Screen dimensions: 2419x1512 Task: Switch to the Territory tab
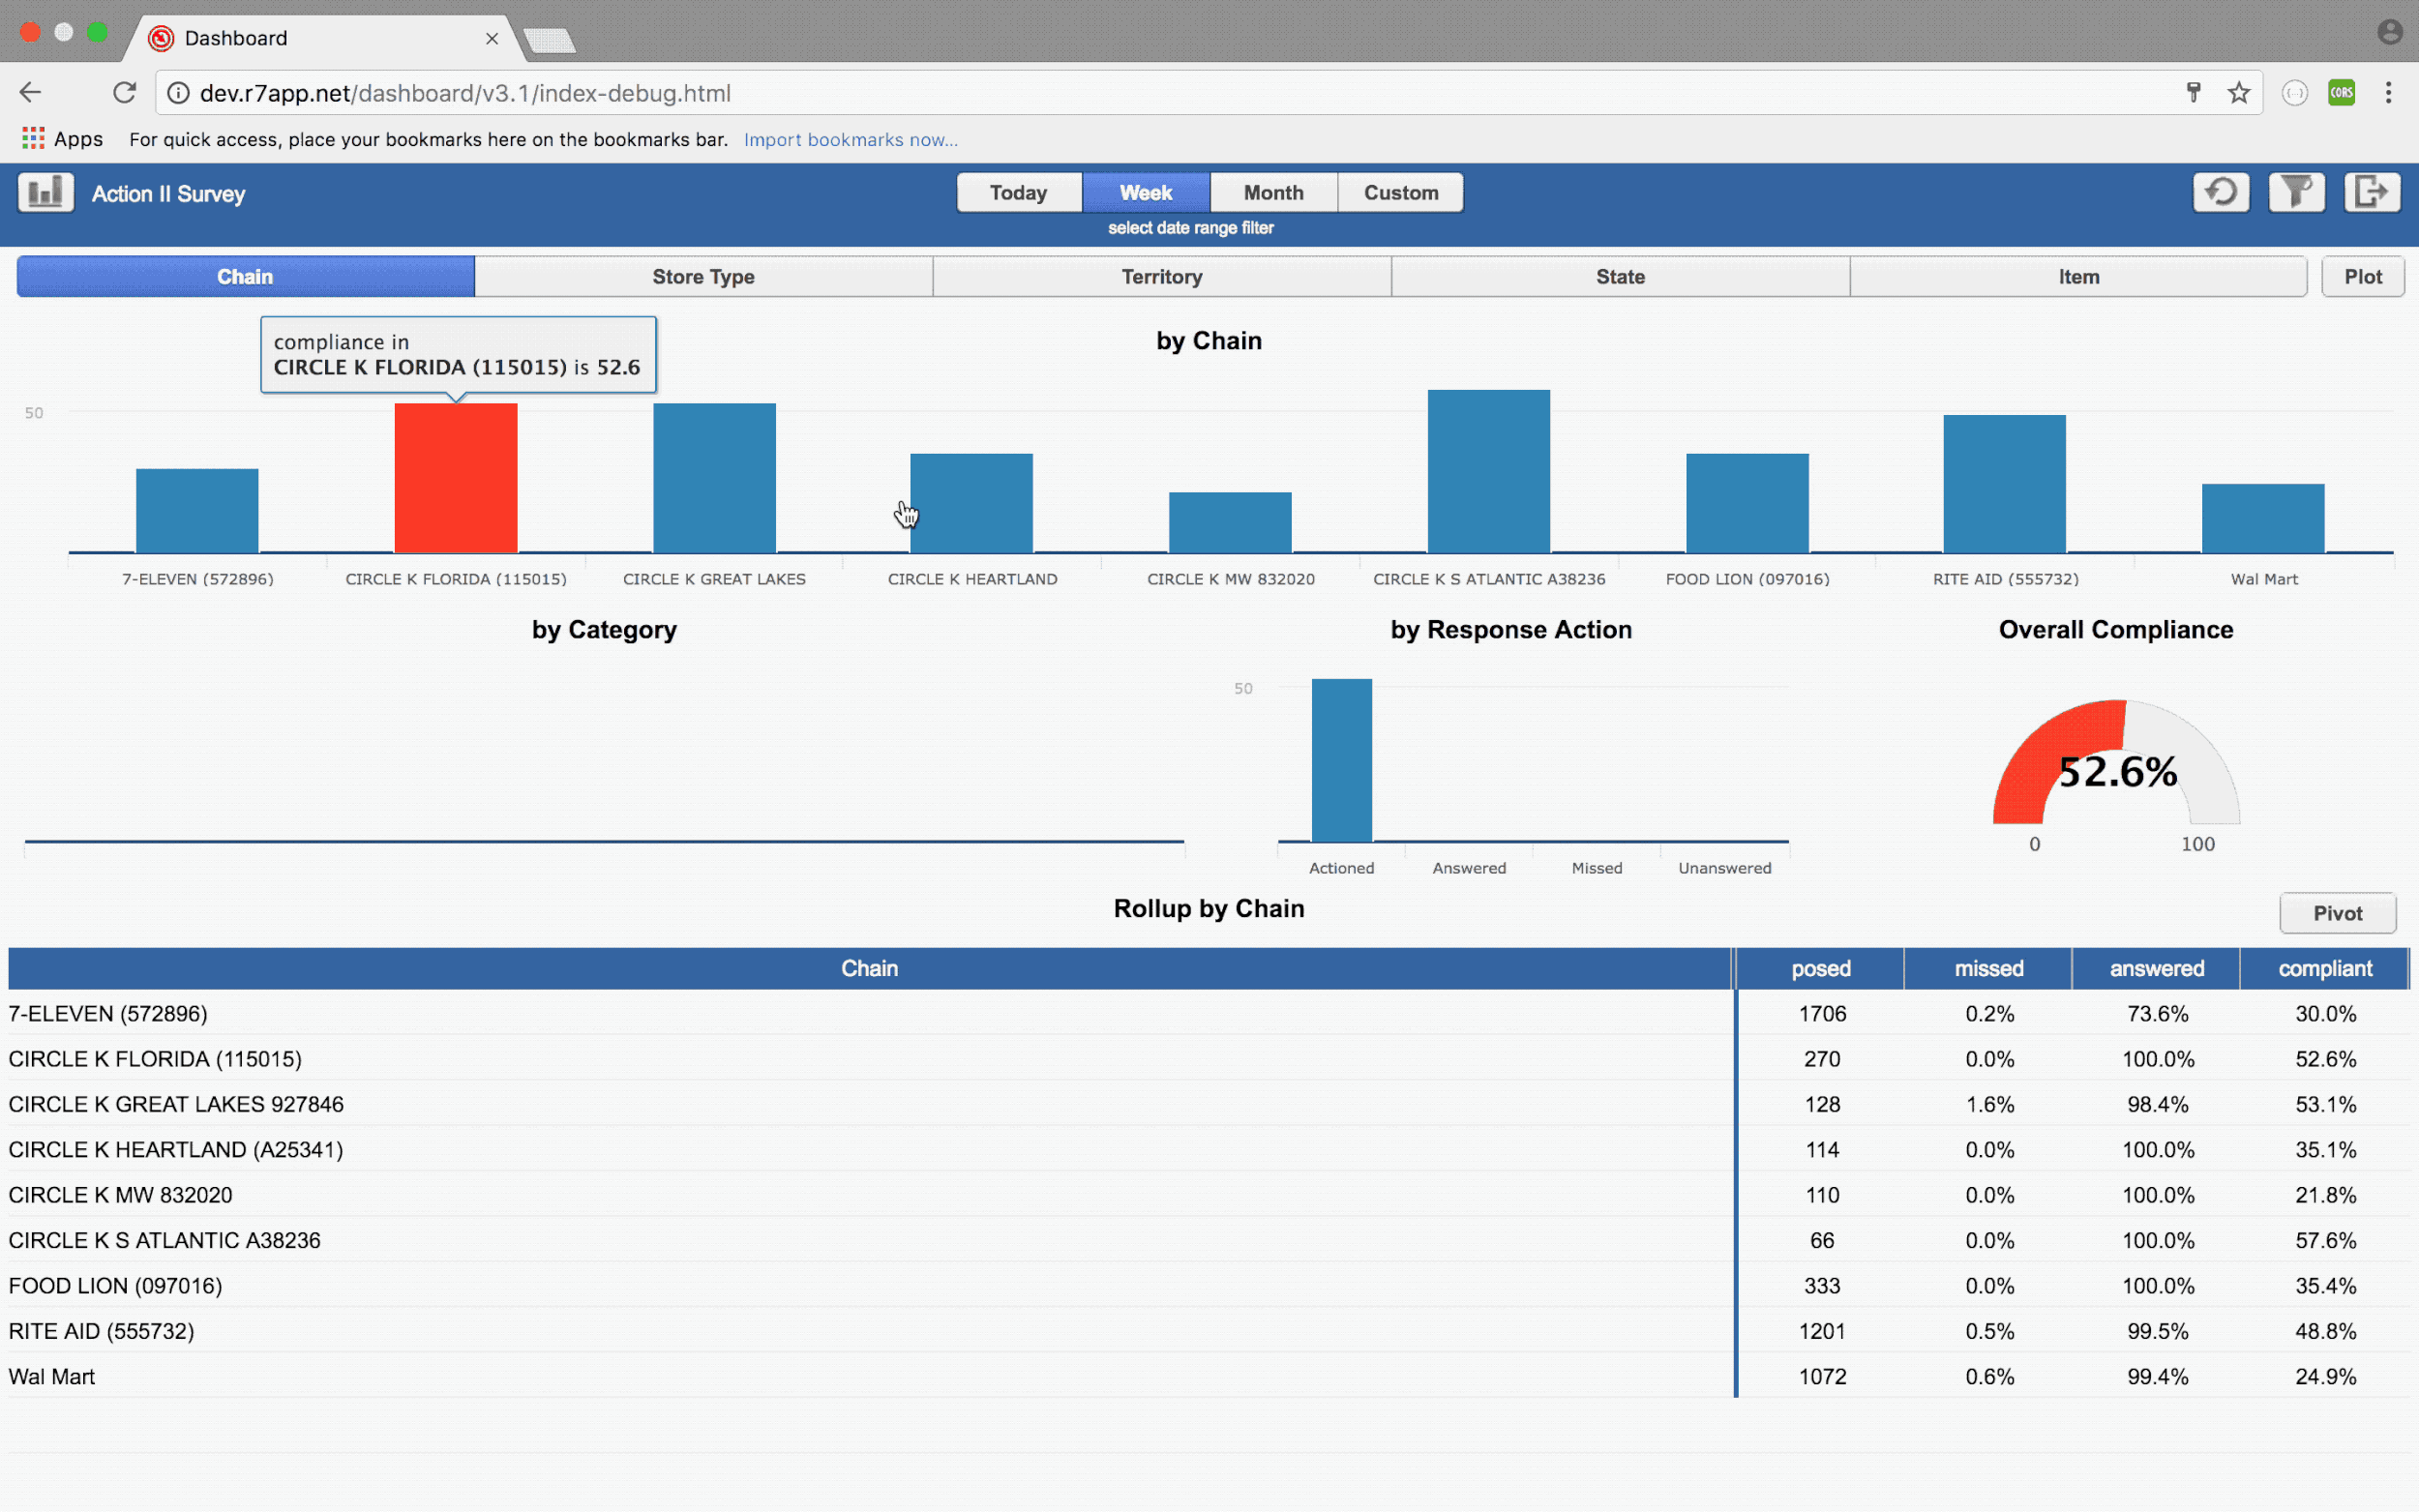[x=1161, y=276]
